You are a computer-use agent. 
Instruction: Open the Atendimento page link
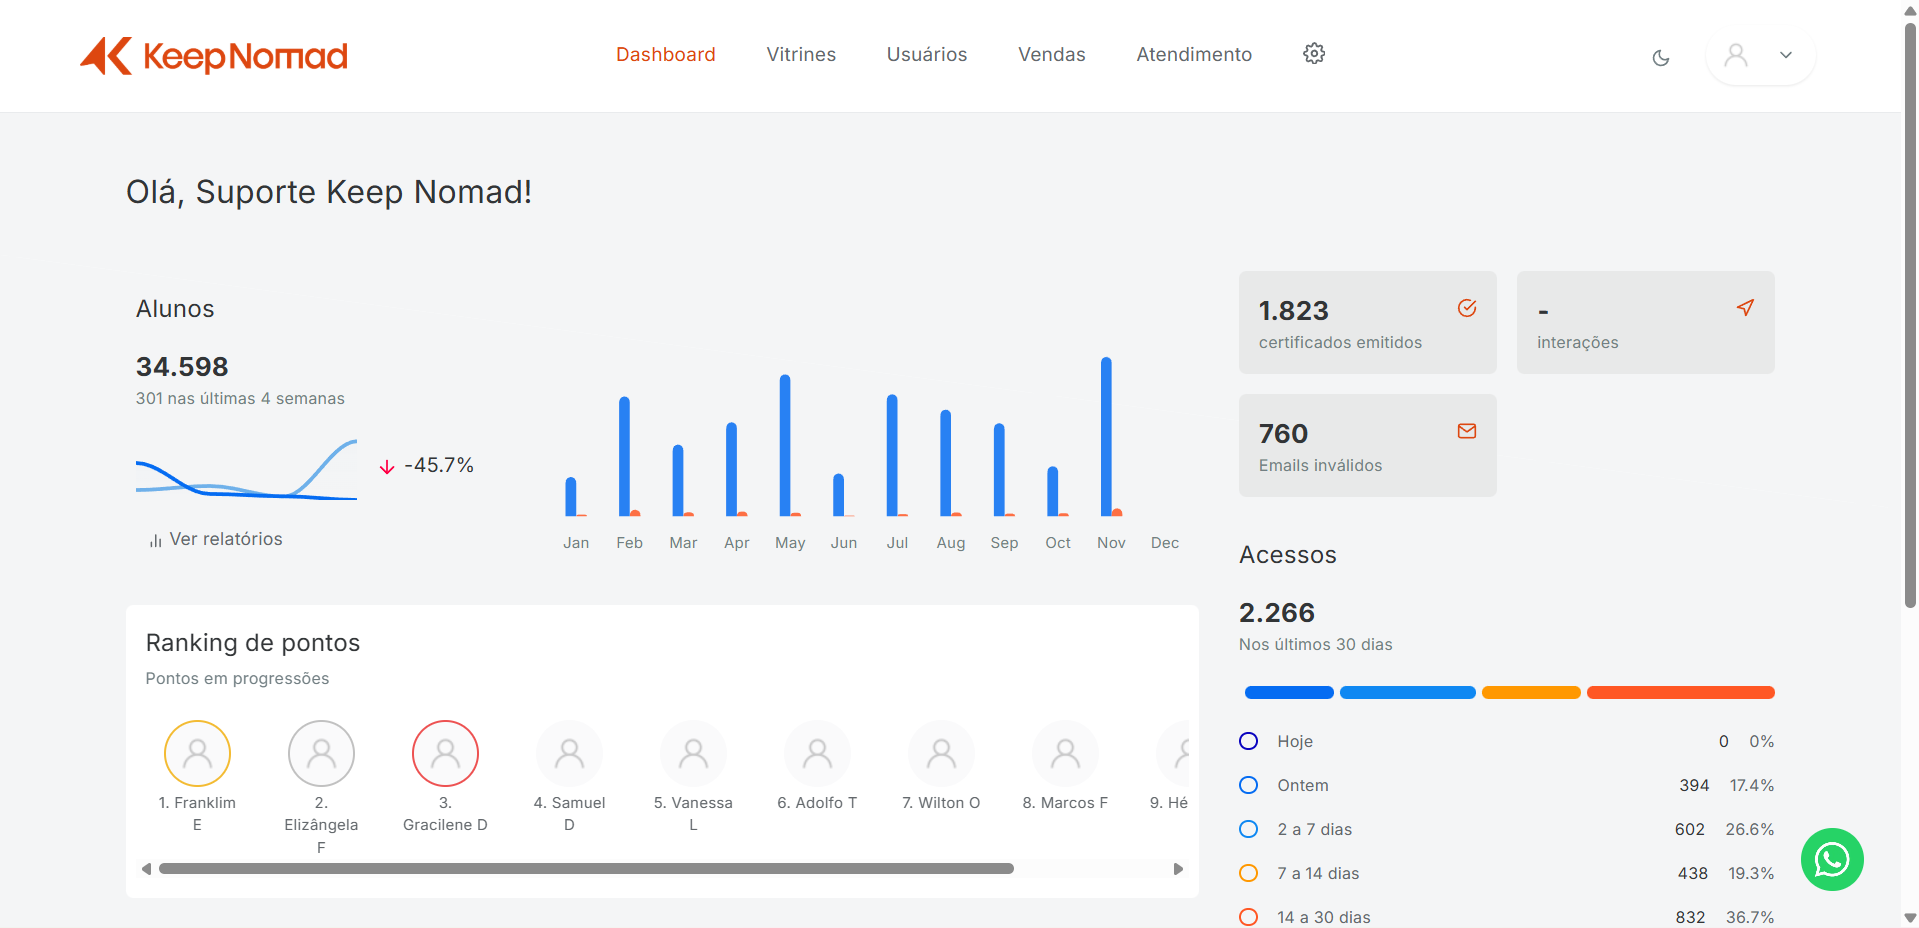click(1194, 55)
